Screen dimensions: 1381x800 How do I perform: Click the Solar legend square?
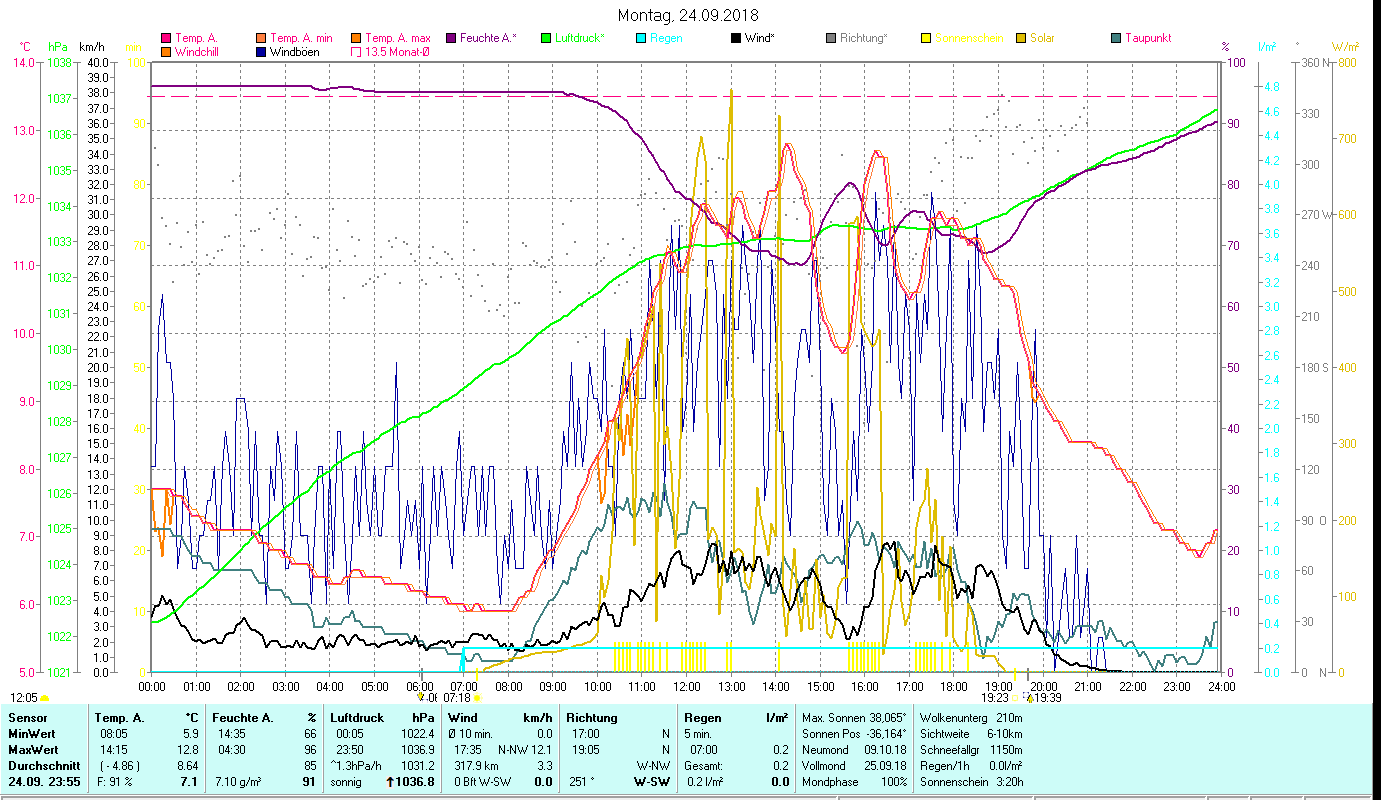pos(1021,38)
